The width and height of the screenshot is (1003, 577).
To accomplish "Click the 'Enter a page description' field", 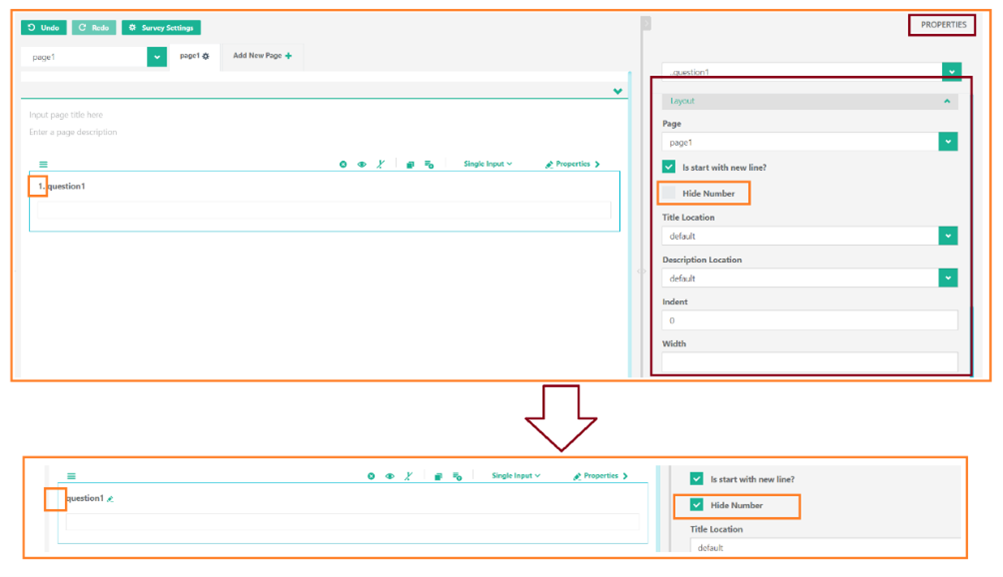I will point(73,132).
